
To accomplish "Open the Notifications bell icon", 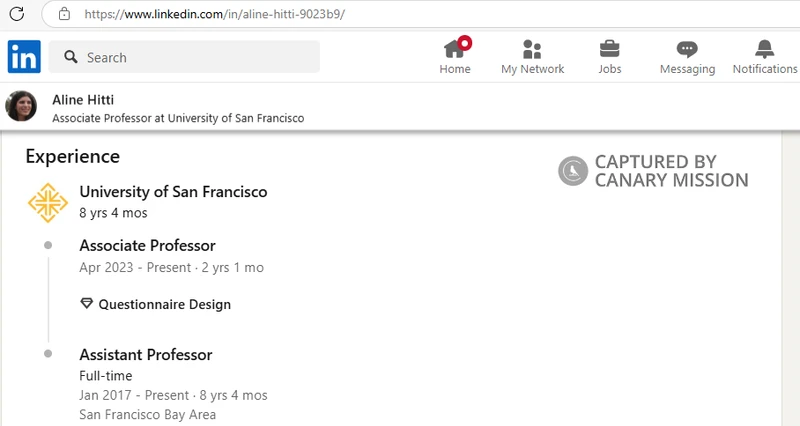I will coord(764,49).
